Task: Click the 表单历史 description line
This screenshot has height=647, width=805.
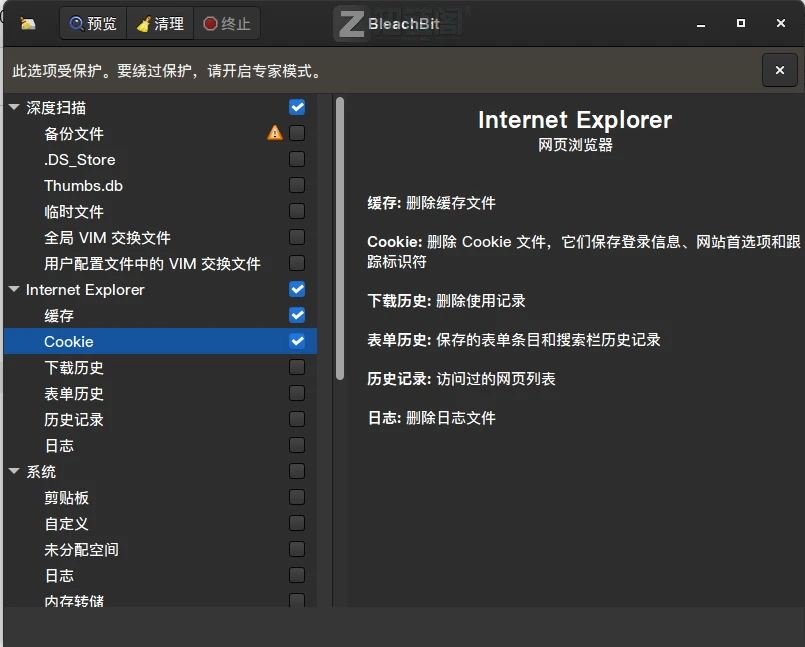Action: tap(513, 339)
